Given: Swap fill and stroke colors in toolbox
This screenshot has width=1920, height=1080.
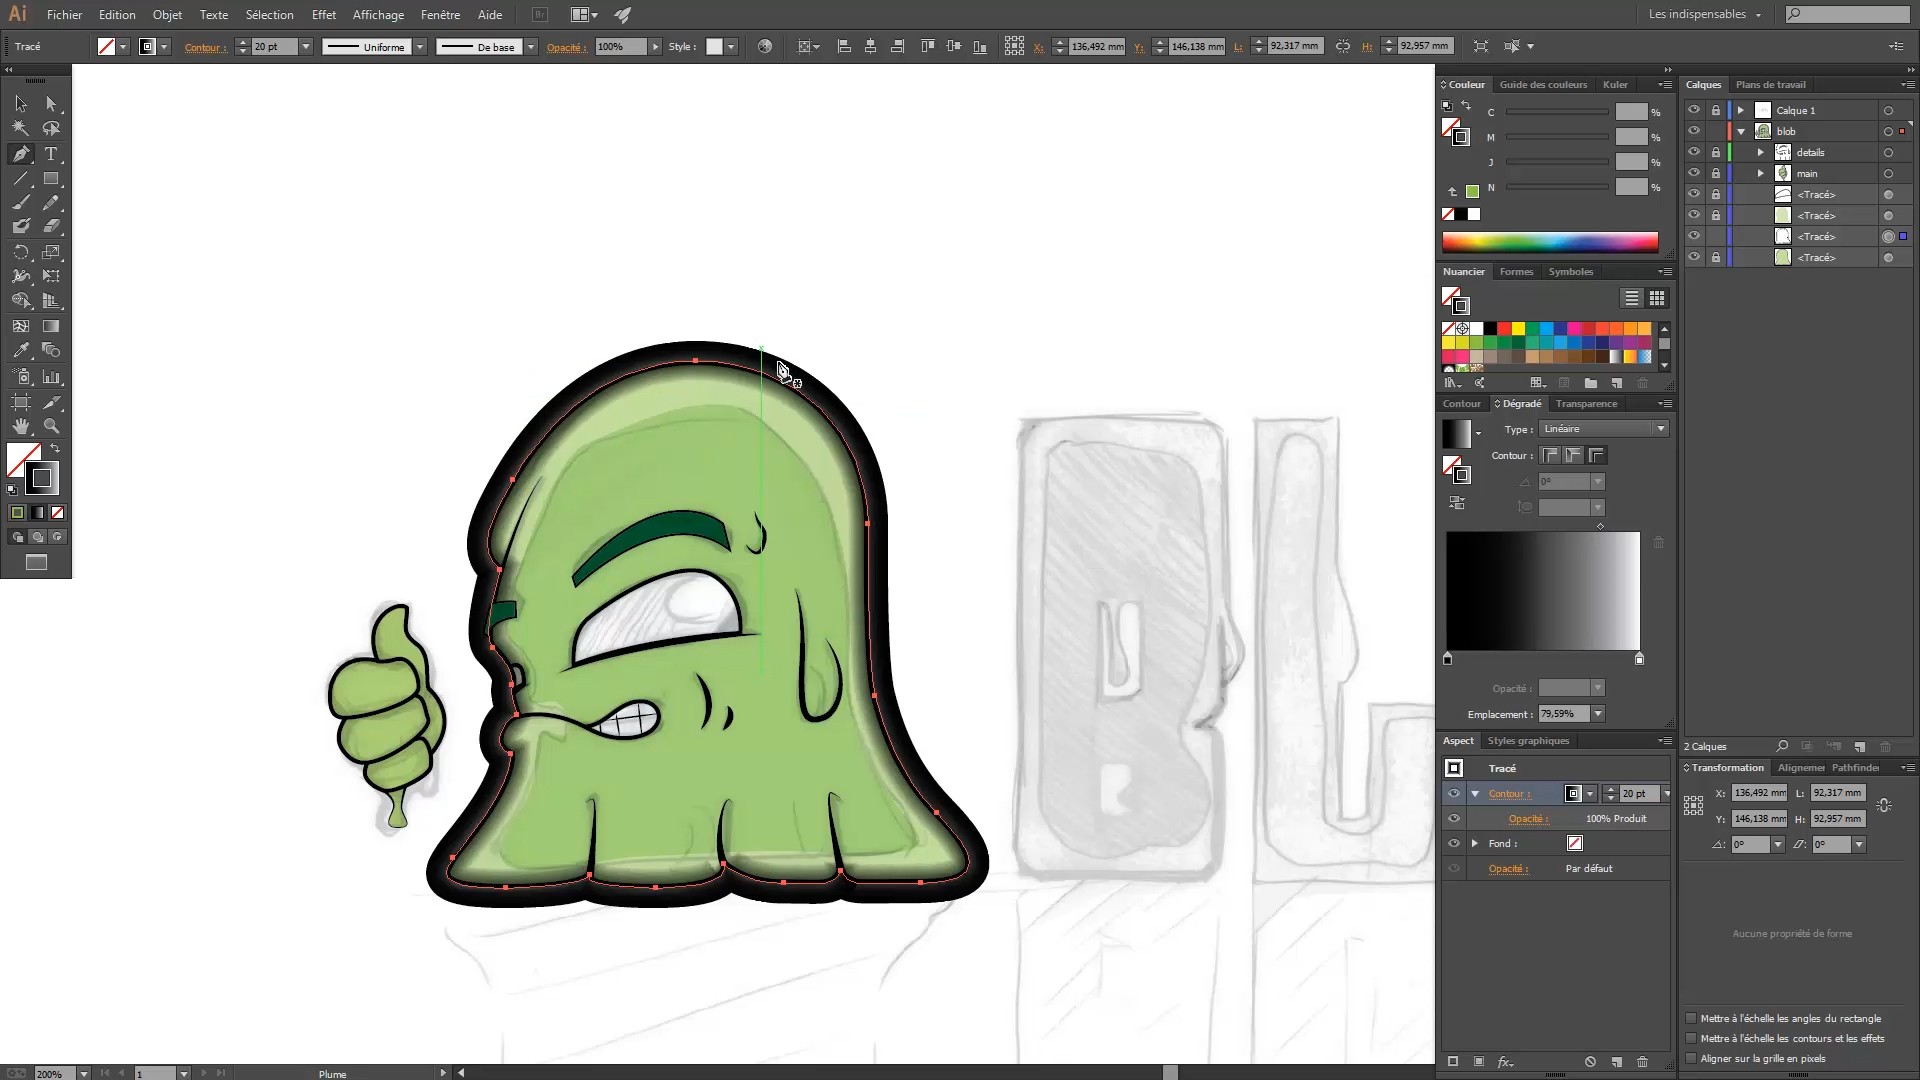Looking at the screenshot, I should [55, 449].
